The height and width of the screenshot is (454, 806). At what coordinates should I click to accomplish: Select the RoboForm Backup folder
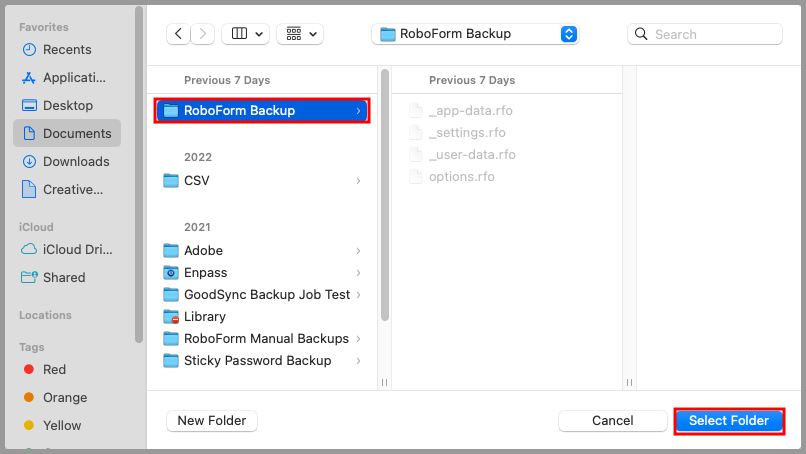point(262,111)
